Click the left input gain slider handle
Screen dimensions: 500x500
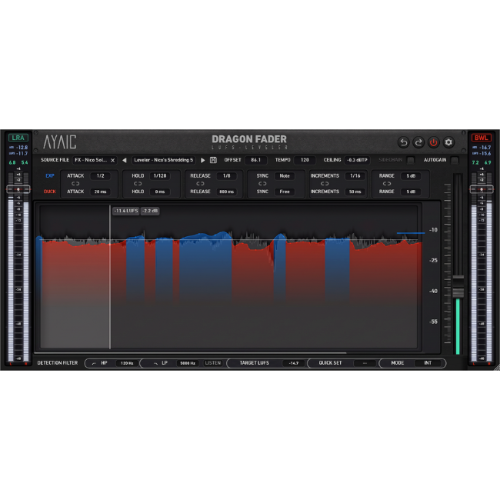click(x=18, y=189)
